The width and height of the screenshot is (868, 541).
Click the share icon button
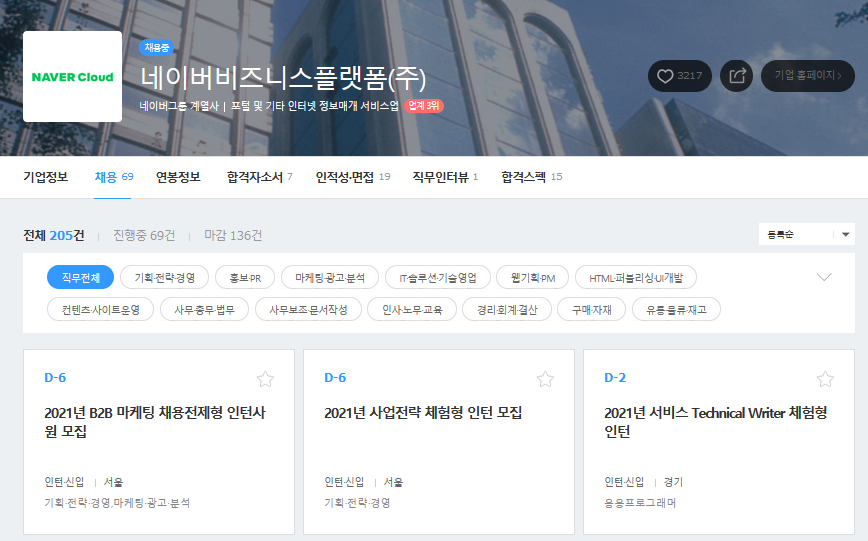click(x=737, y=76)
